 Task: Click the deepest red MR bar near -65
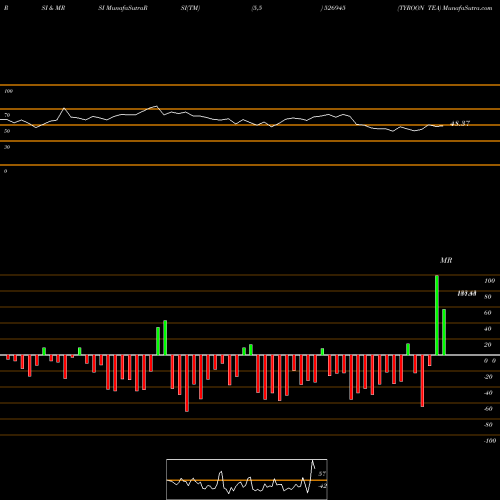[187, 383]
